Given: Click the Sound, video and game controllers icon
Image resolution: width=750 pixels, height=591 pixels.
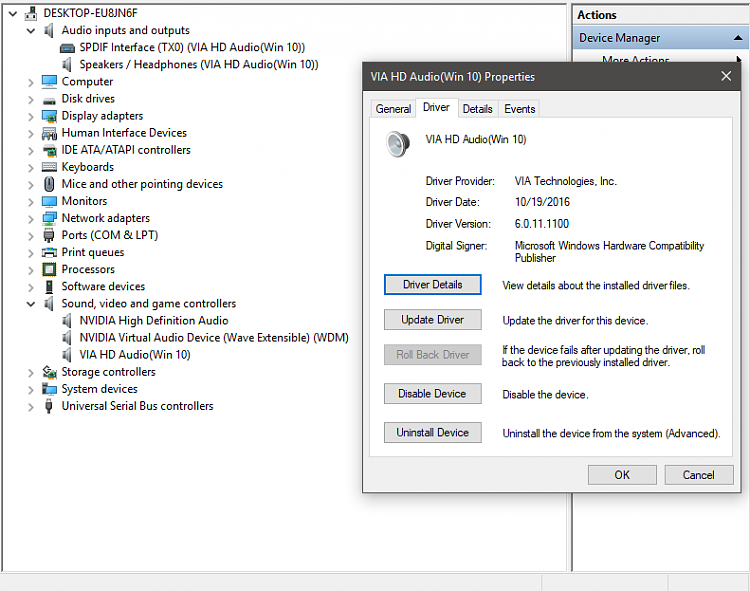Looking at the screenshot, I should pyautogui.click(x=49, y=304).
